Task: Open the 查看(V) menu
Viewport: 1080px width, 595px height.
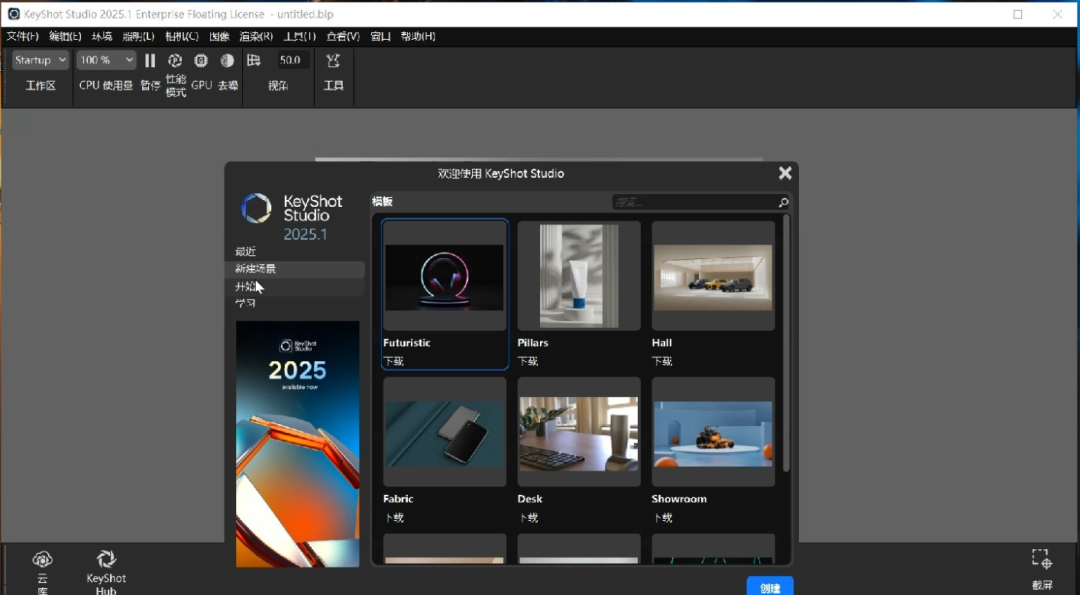Action: (x=343, y=36)
